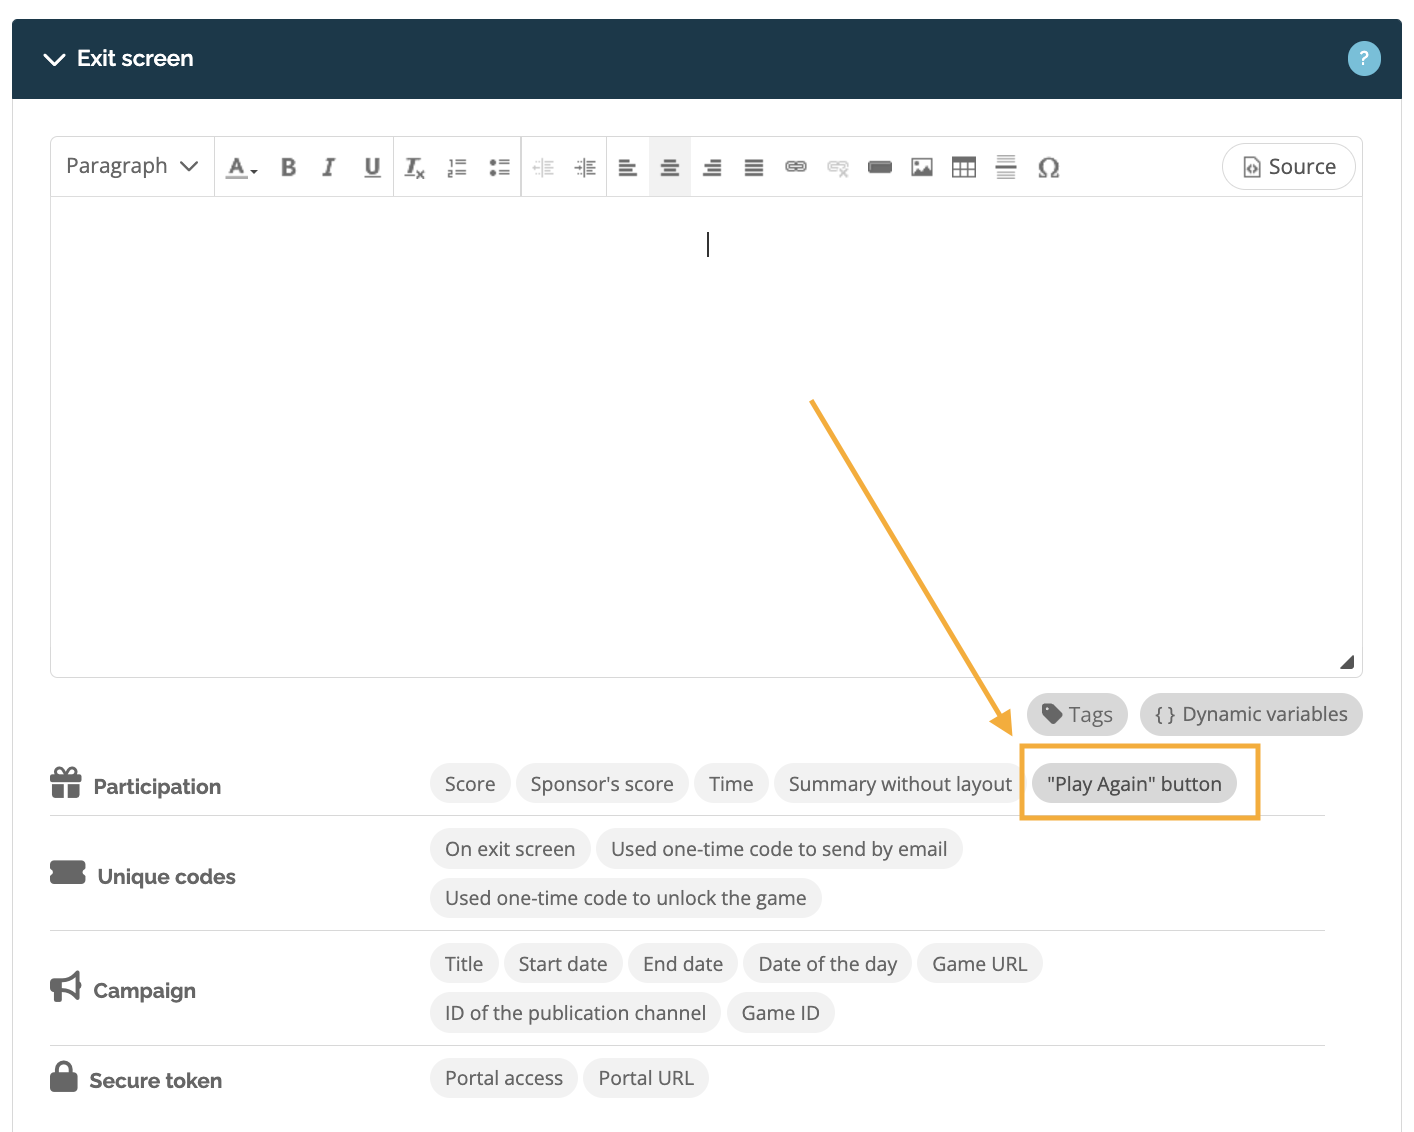The image size is (1414, 1132).
Task: Switch editor to Source view
Action: (1289, 167)
